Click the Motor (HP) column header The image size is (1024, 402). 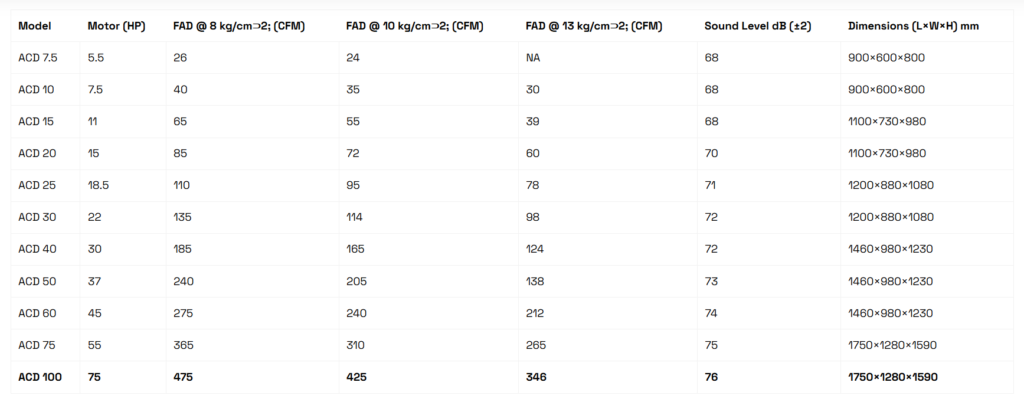[116, 26]
